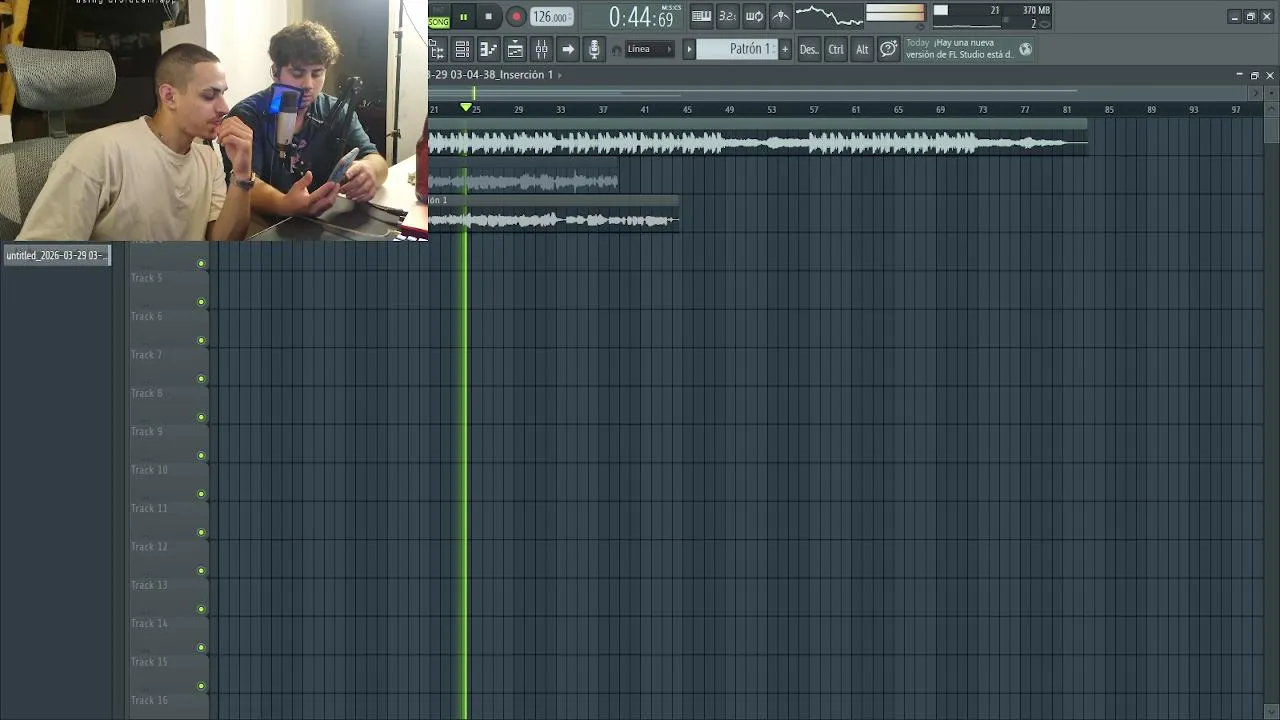Click the playlist horizontal scrollbar
1280x720 pixels.
[x=840, y=93]
